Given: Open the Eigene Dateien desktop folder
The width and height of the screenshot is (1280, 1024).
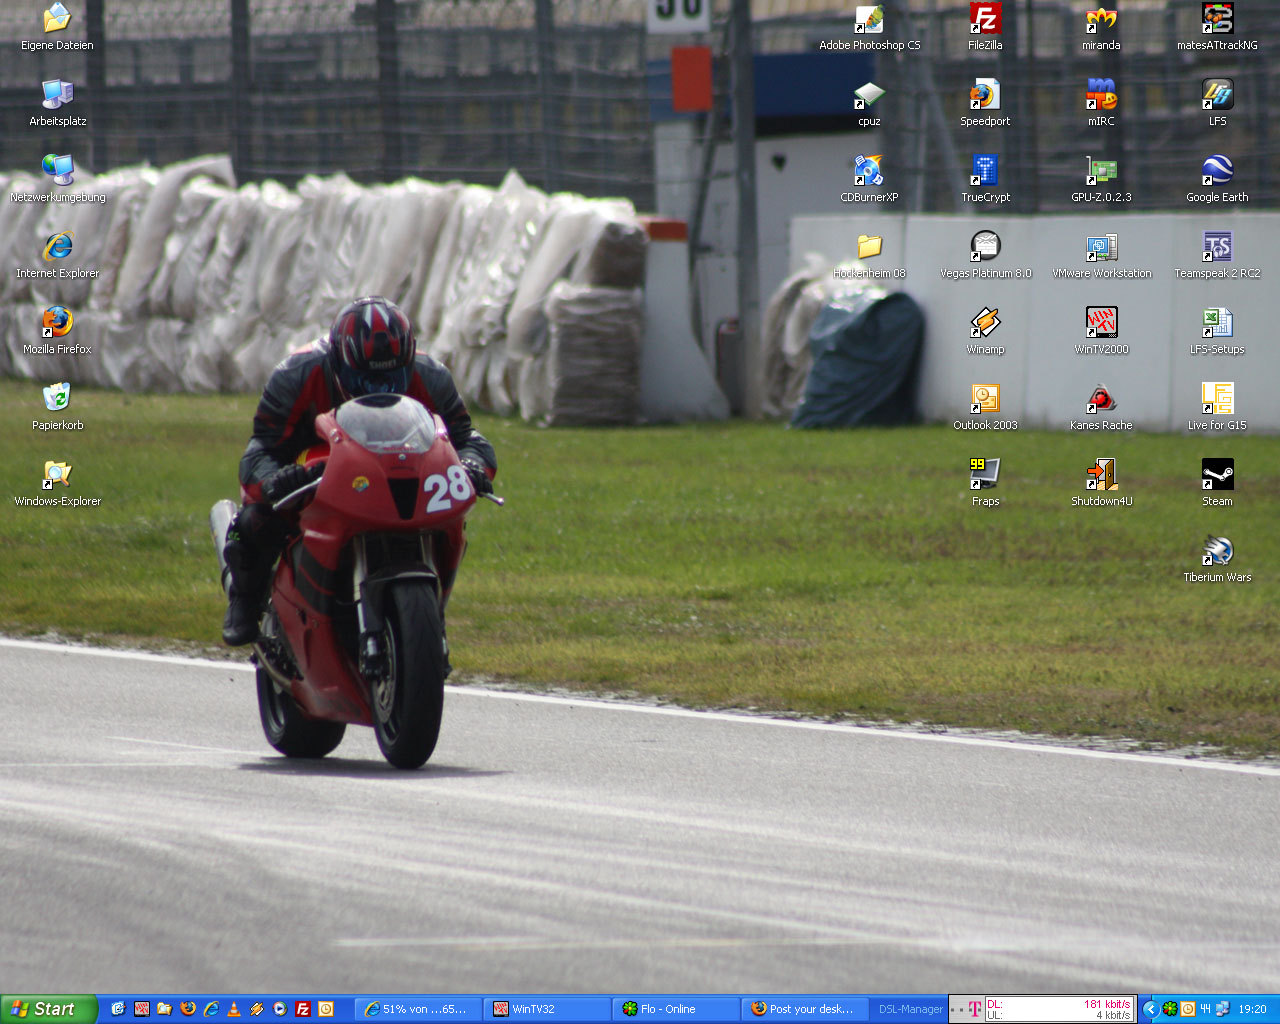Looking at the screenshot, I should click(58, 27).
